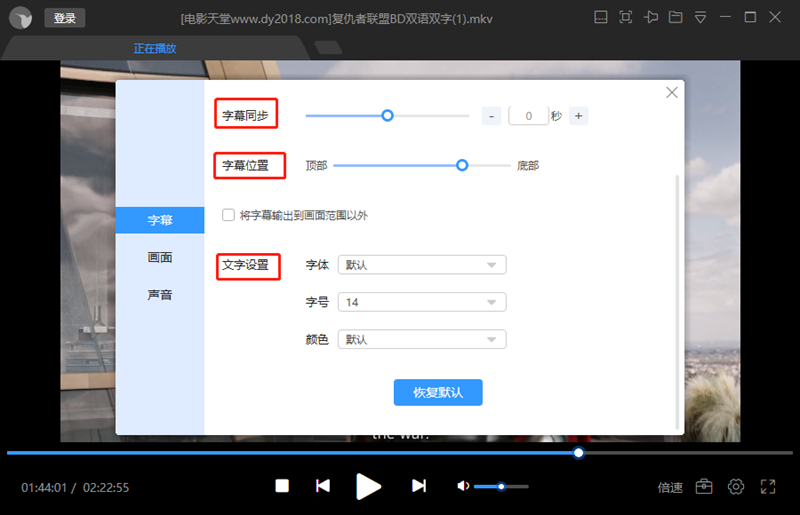The width and height of the screenshot is (800, 515).
Task: Click the 登录 login button
Action: tap(65, 18)
